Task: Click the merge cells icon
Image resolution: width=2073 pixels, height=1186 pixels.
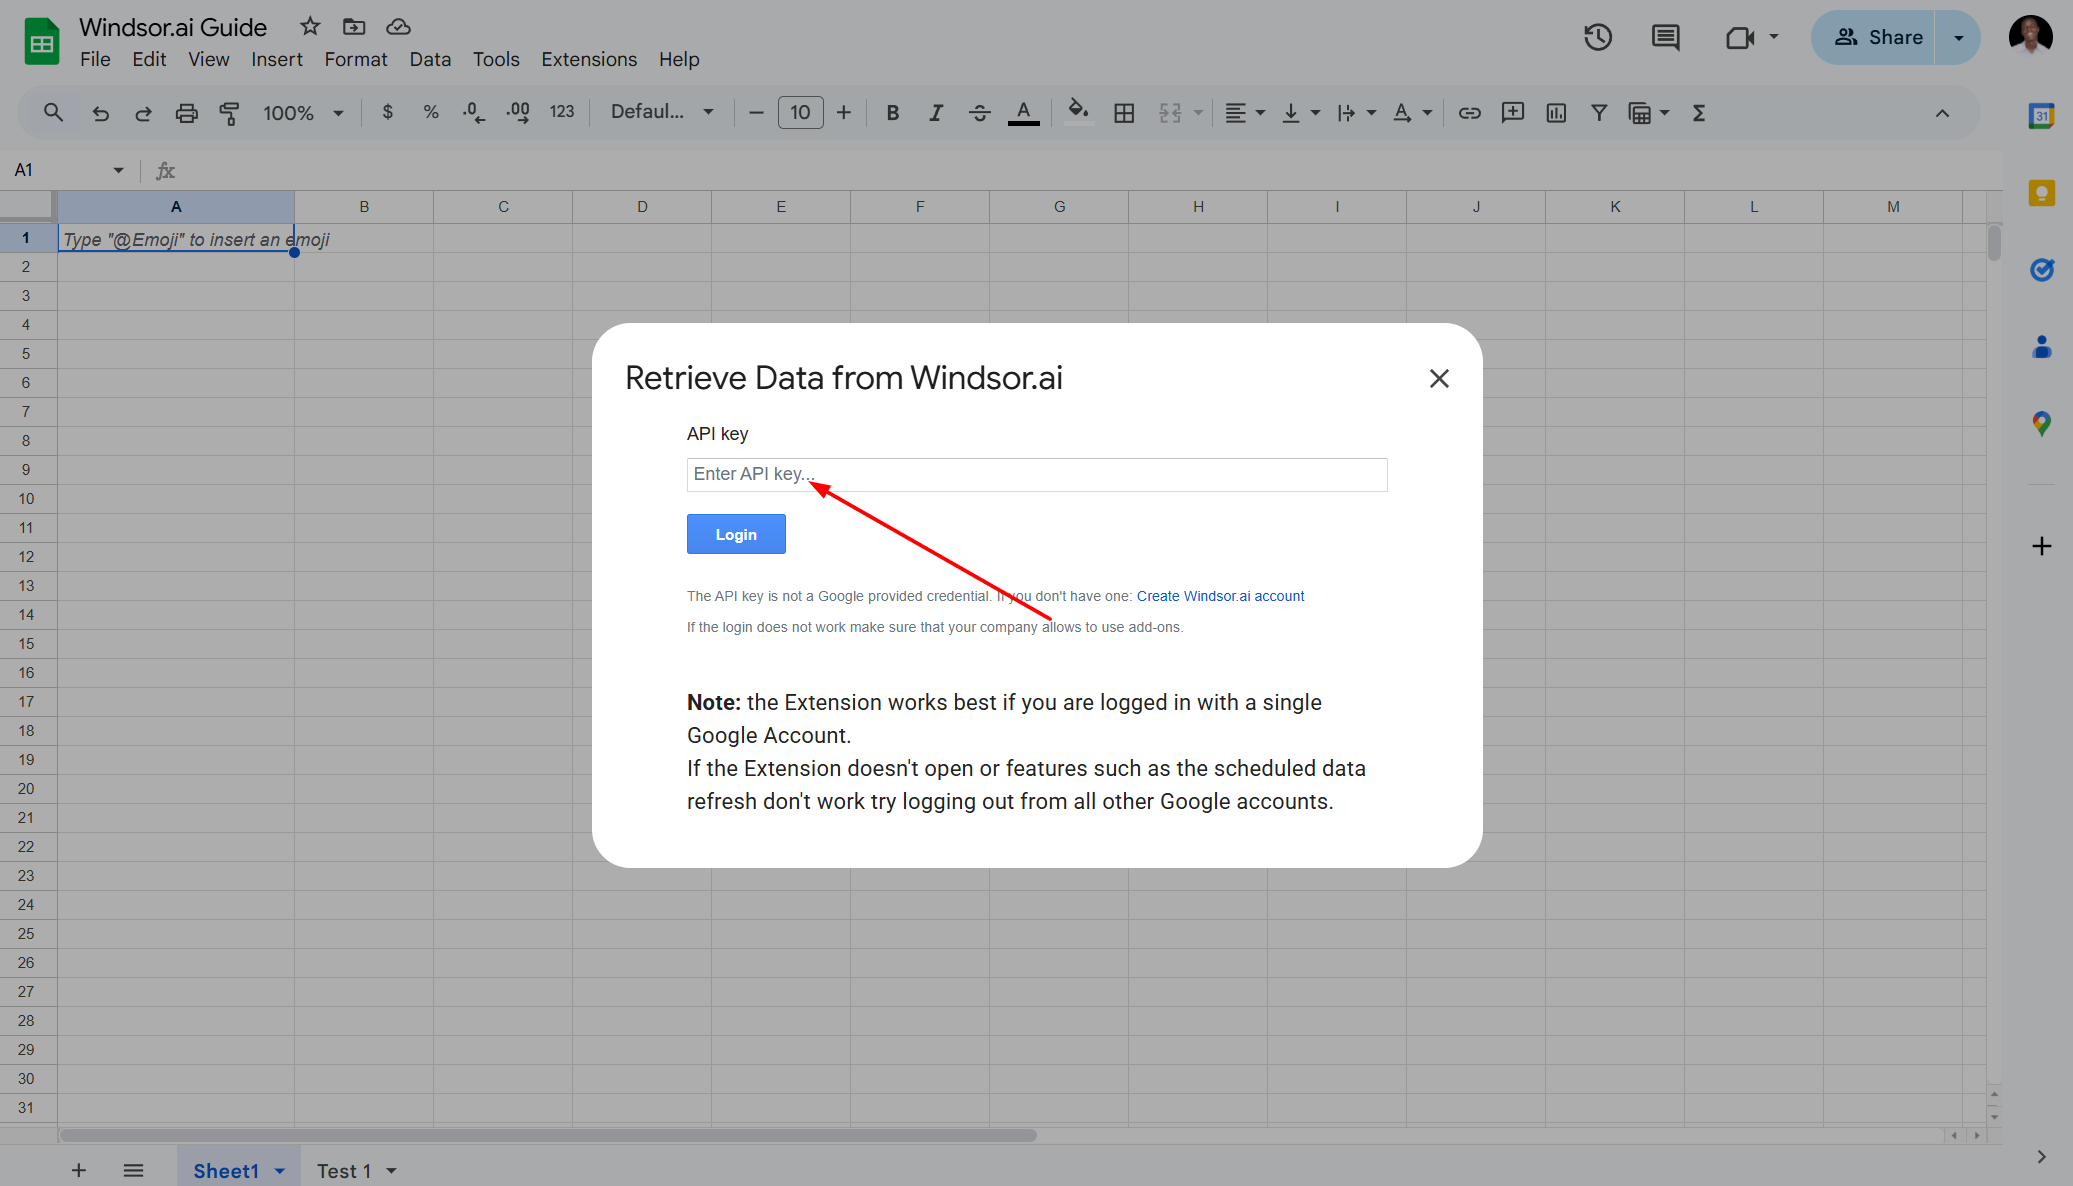Action: point(1170,113)
